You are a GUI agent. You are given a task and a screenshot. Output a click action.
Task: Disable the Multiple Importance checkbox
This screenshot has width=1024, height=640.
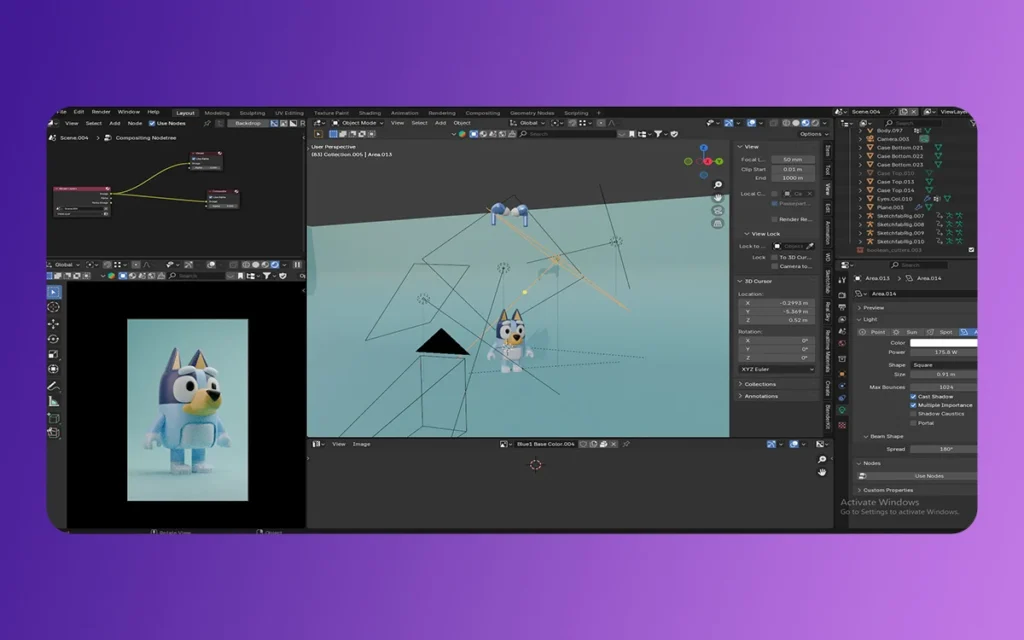pos(913,405)
